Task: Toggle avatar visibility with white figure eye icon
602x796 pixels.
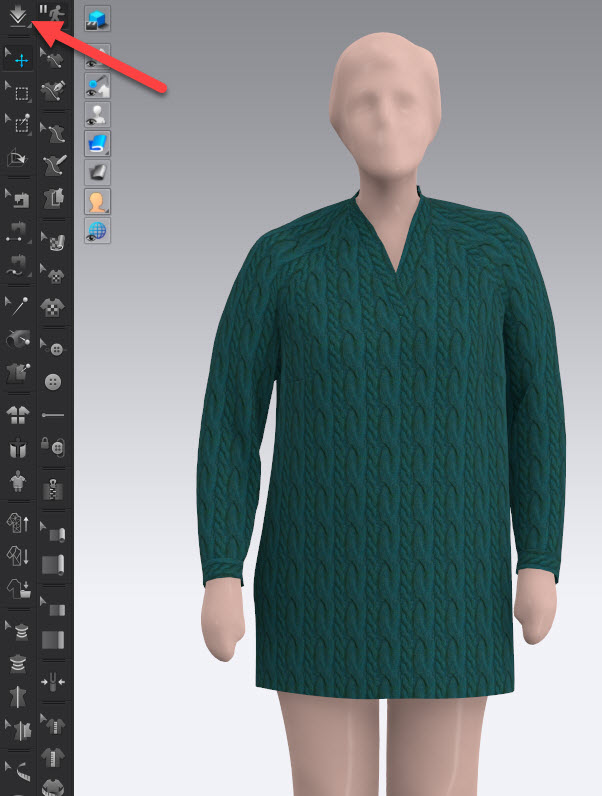Action: 97,114
